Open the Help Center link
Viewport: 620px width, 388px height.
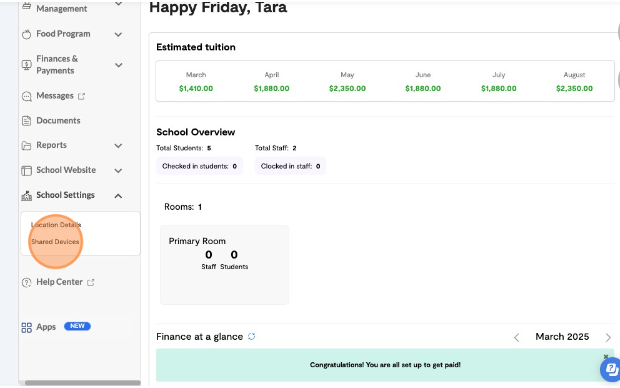click(59, 282)
